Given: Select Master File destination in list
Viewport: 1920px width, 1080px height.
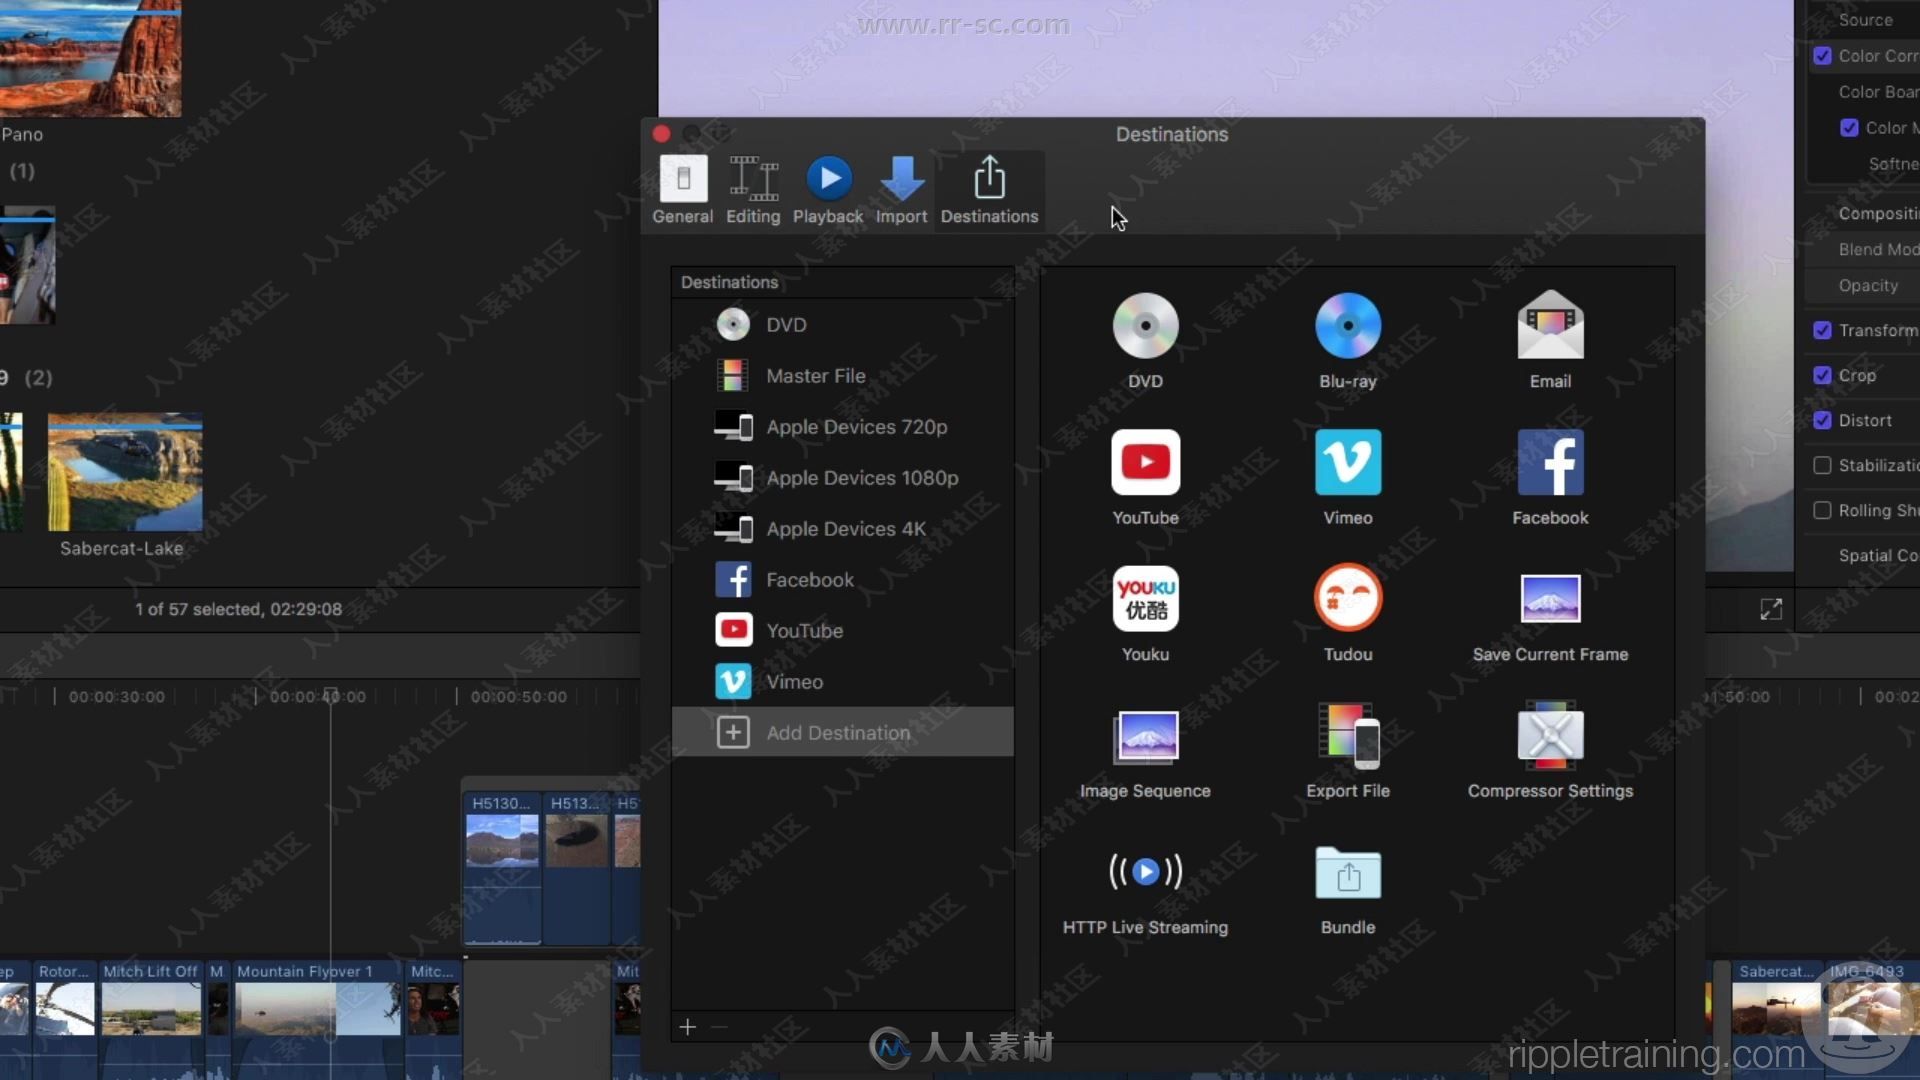Looking at the screenshot, I should 843,375.
